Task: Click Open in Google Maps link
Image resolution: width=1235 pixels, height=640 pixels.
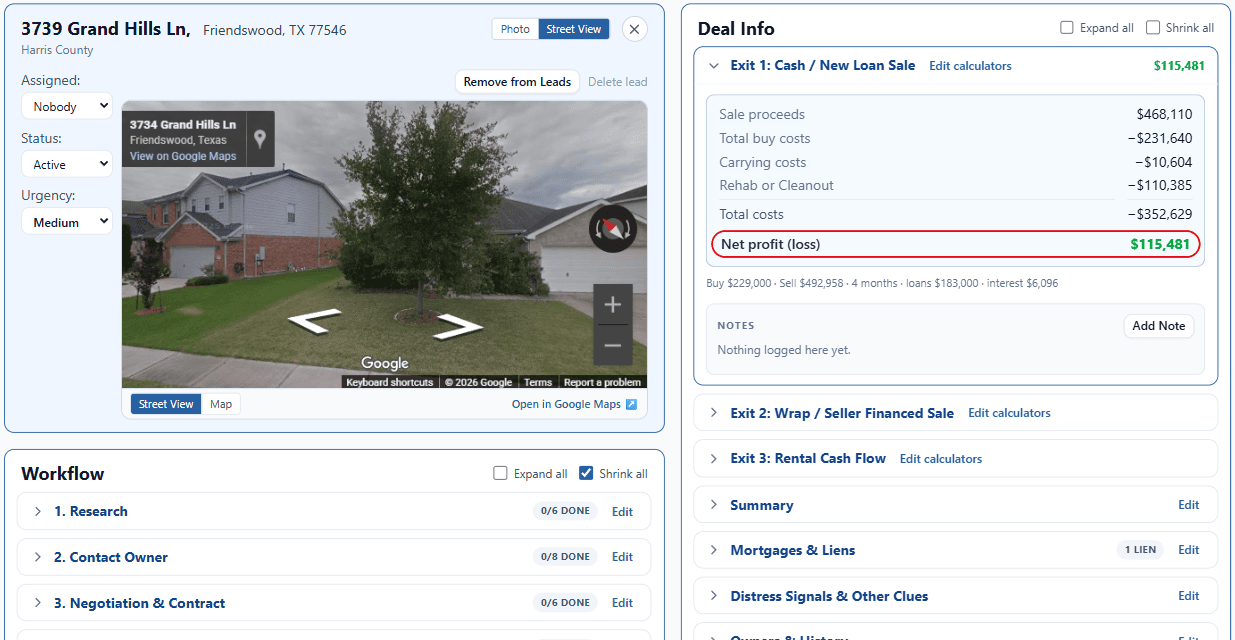Action: (566, 404)
